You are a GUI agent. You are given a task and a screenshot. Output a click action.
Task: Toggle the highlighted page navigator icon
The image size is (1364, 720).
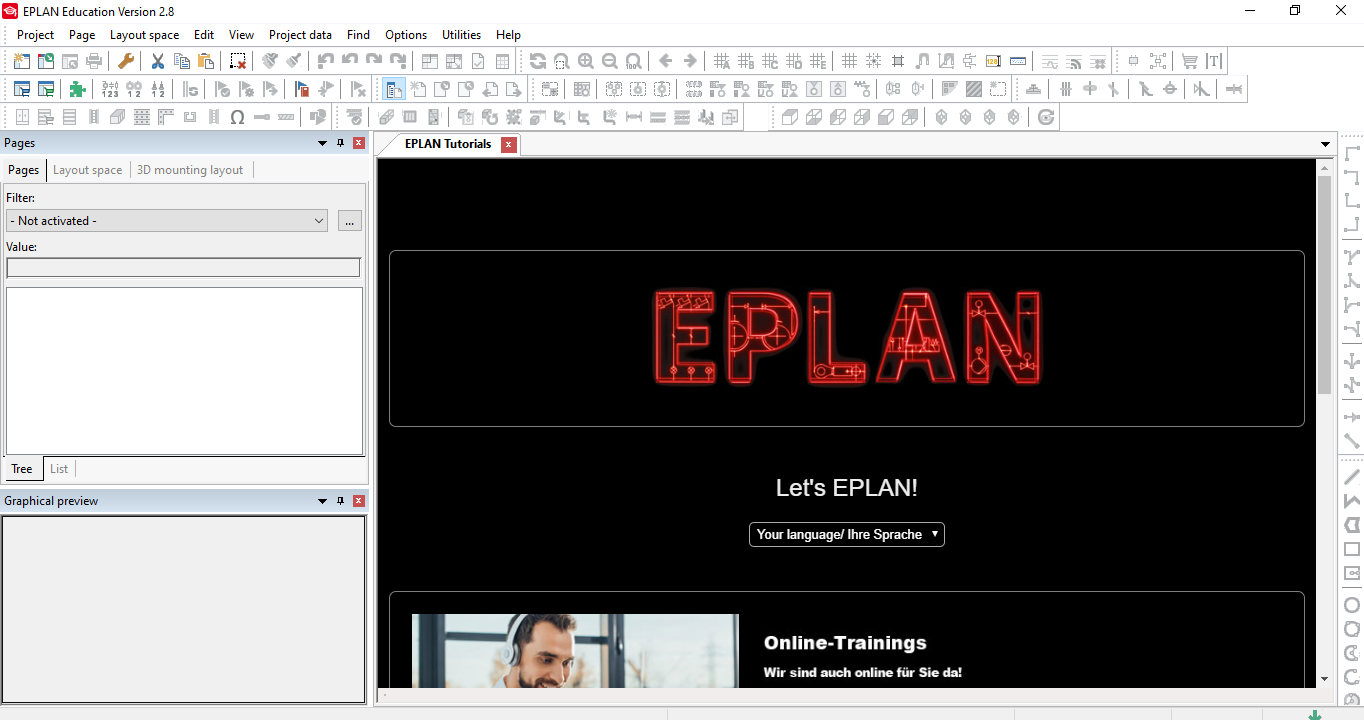click(394, 89)
